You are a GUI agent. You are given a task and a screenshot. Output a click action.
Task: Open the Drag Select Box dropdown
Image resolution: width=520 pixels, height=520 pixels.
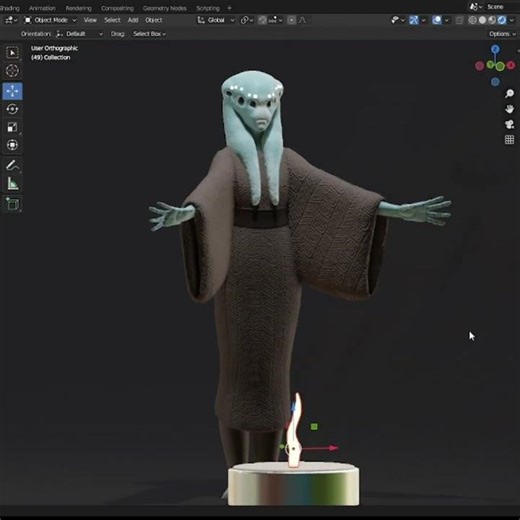click(149, 34)
